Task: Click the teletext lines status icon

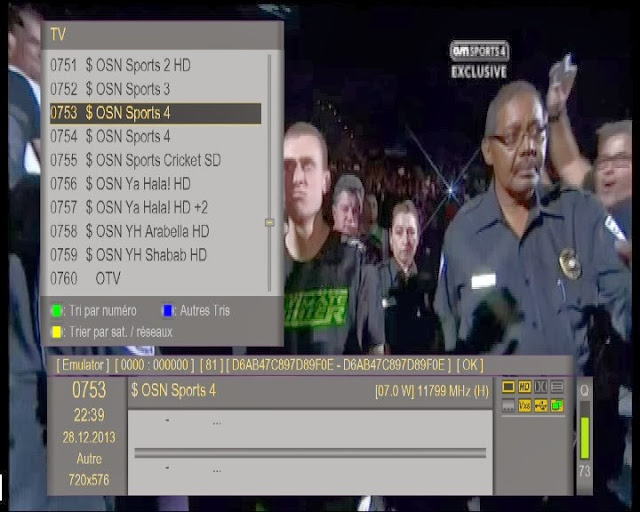Action: [557, 386]
